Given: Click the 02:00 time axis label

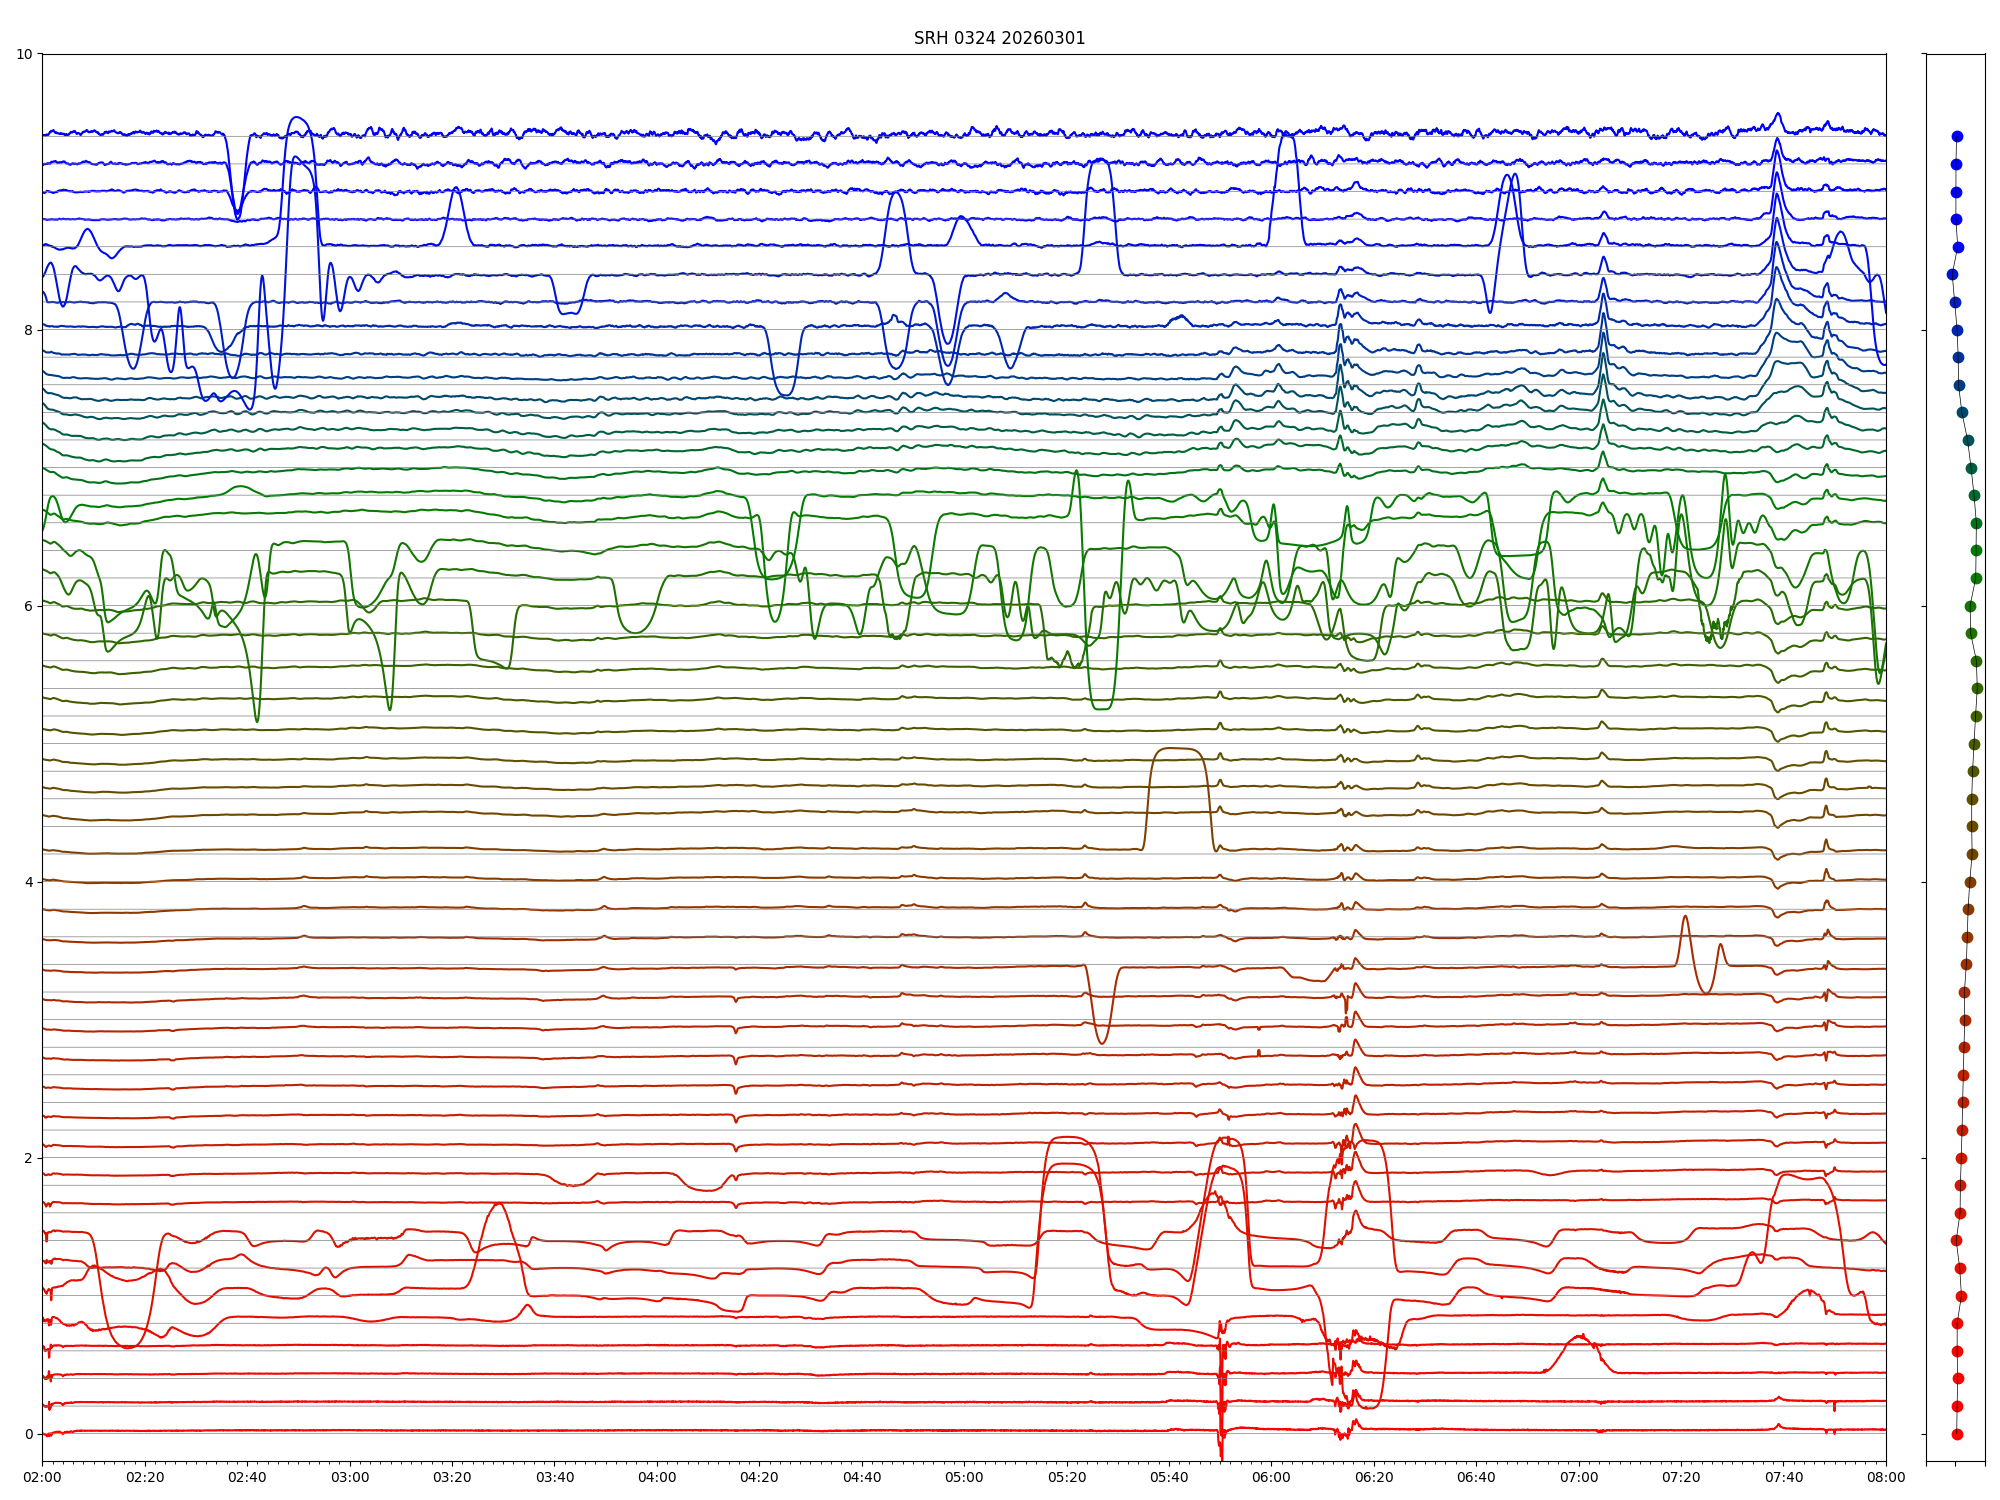Looking at the screenshot, I should (x=42, y=1477).
